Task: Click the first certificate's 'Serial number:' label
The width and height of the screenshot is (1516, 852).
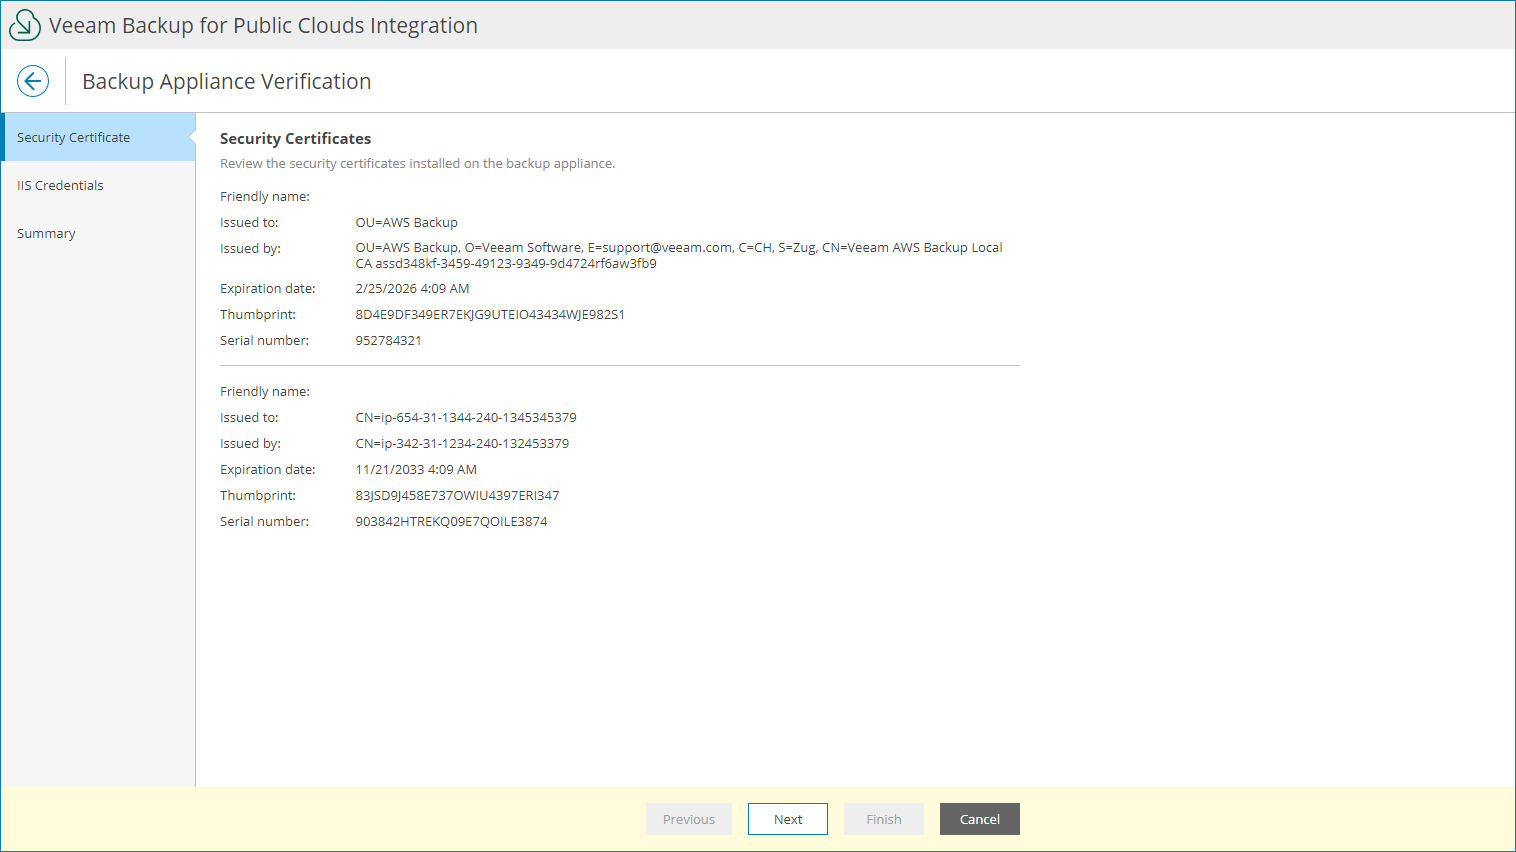Action: point(265,340)
